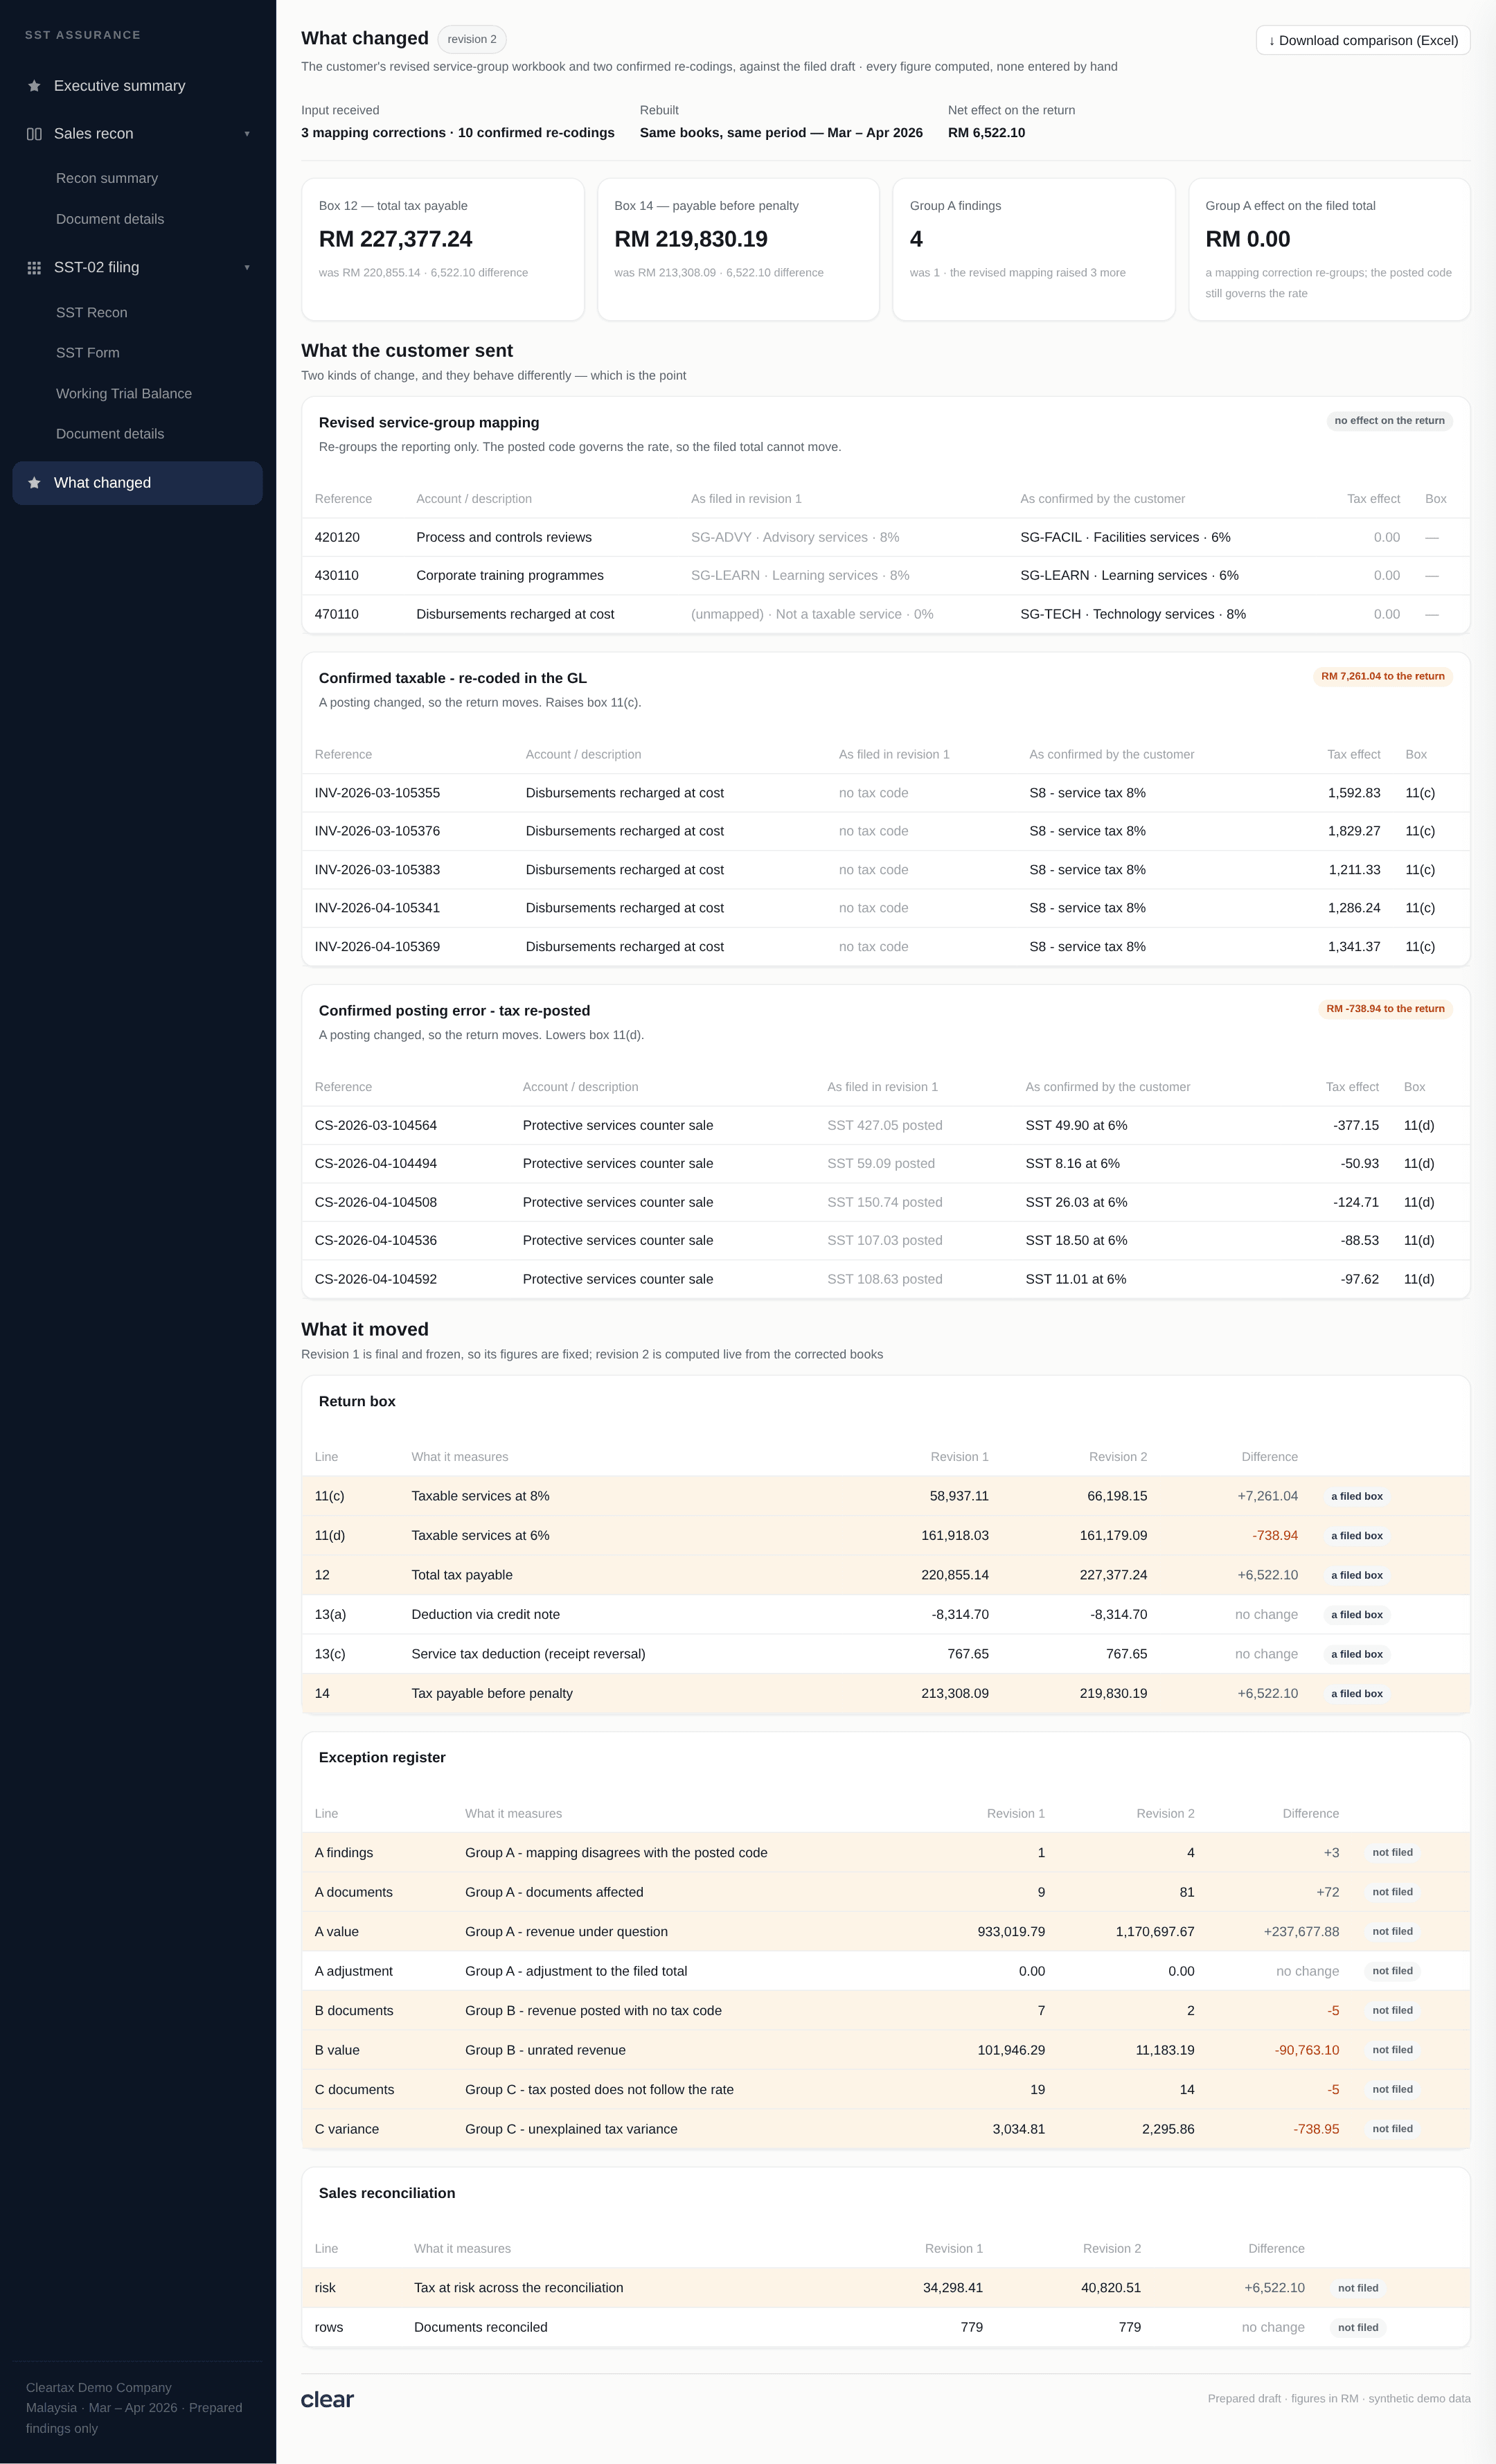
Task: Click the 'RM -738.94 to the return' badge
Action: 1385,1009
